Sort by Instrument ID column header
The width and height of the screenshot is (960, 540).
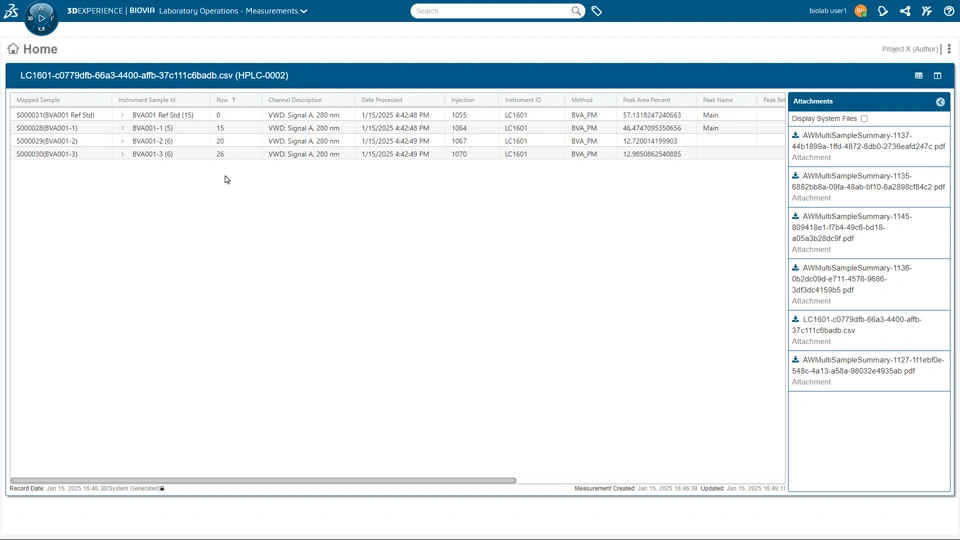(x=523, y=100)
